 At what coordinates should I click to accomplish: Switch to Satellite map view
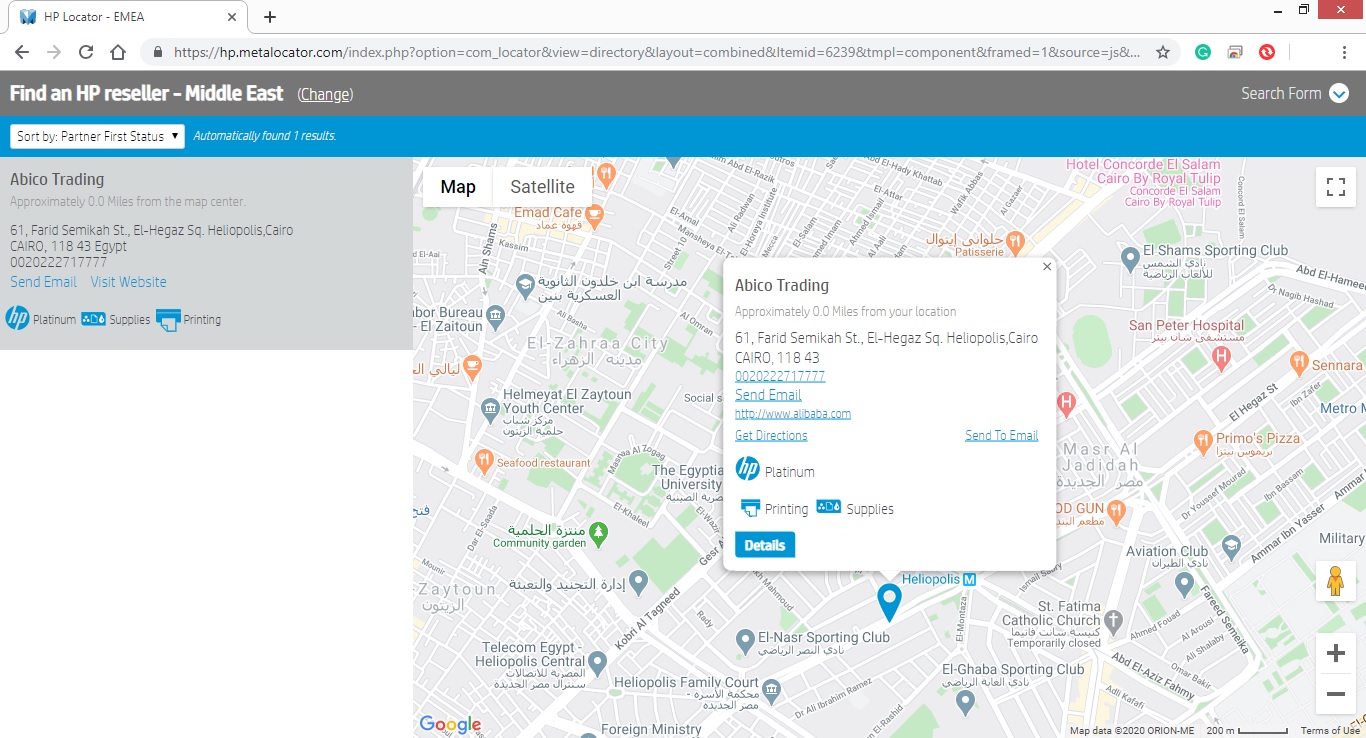pos(542,187)
